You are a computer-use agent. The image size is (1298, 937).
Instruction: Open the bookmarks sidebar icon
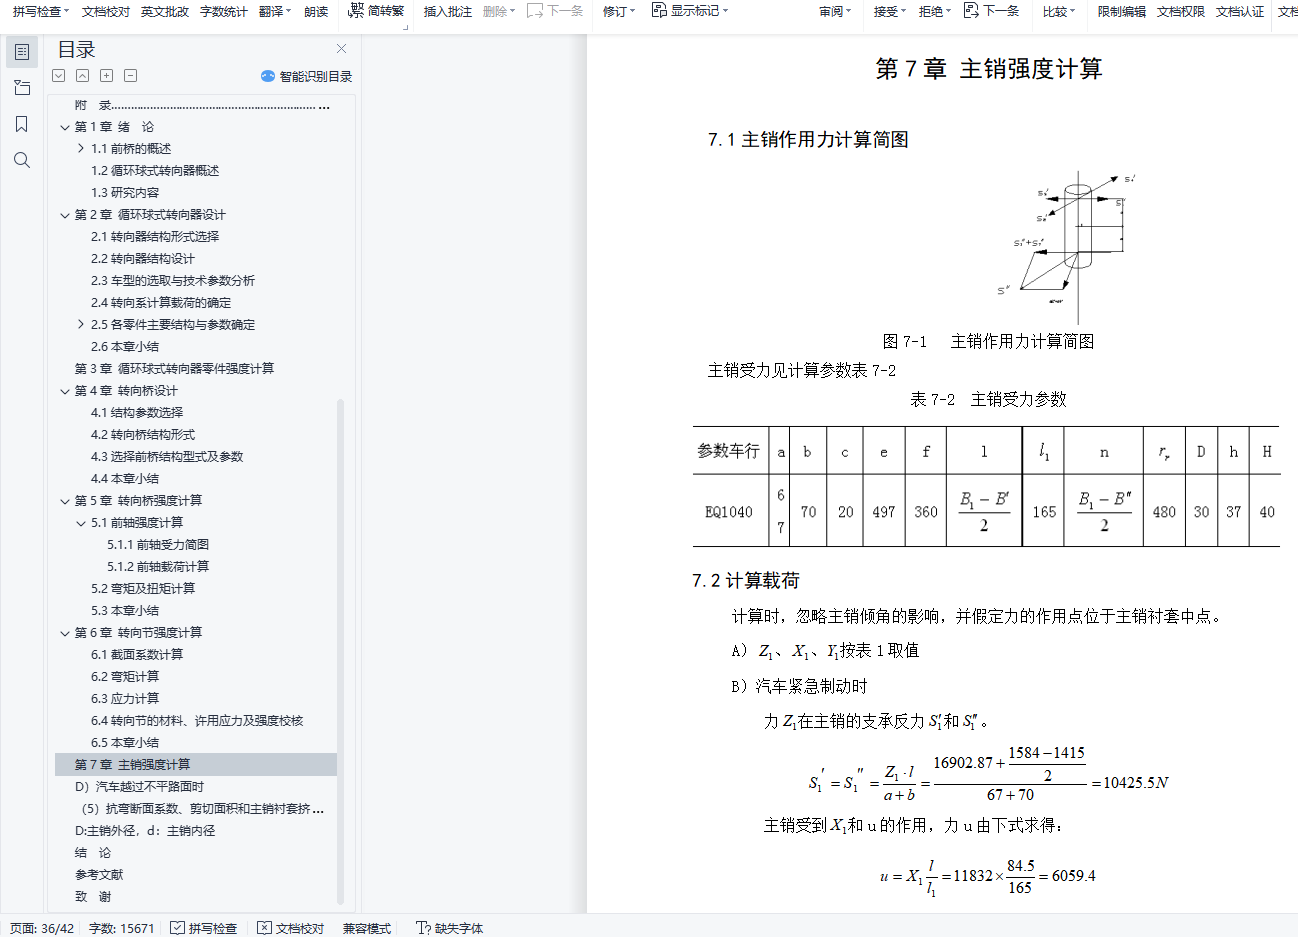tap(22, 124)
